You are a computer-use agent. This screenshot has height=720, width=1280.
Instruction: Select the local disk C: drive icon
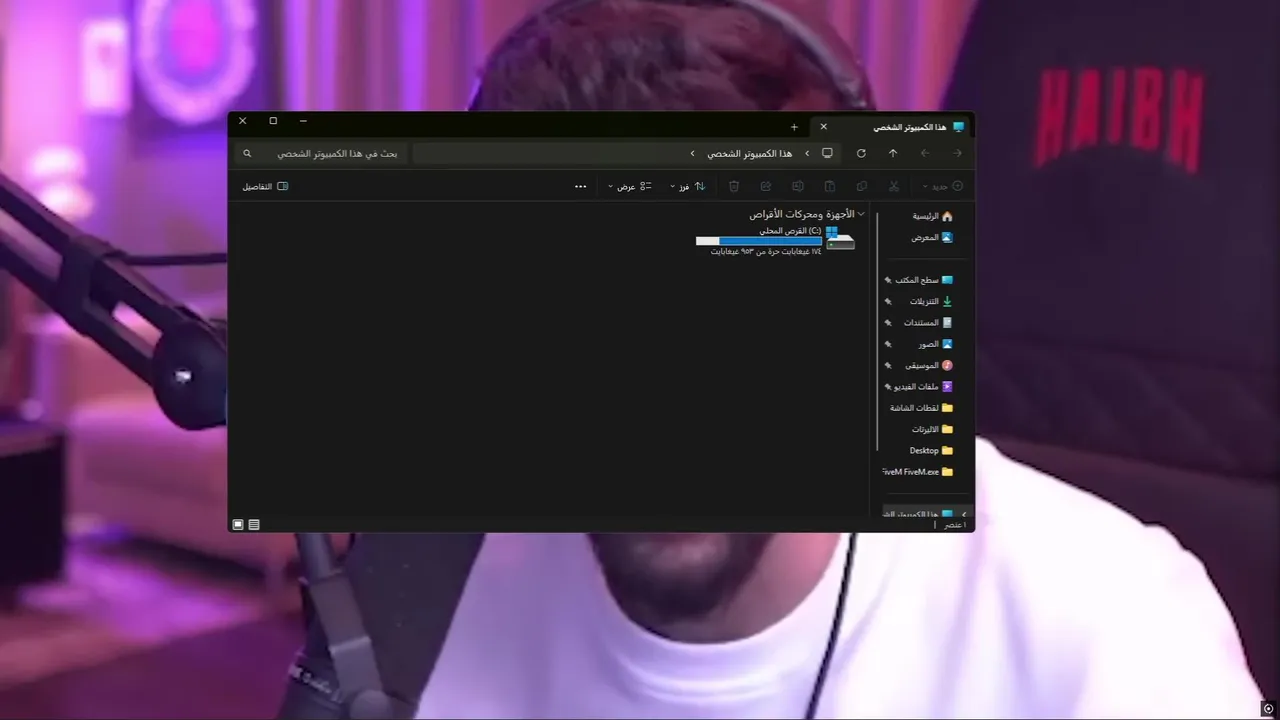[840, 240]
